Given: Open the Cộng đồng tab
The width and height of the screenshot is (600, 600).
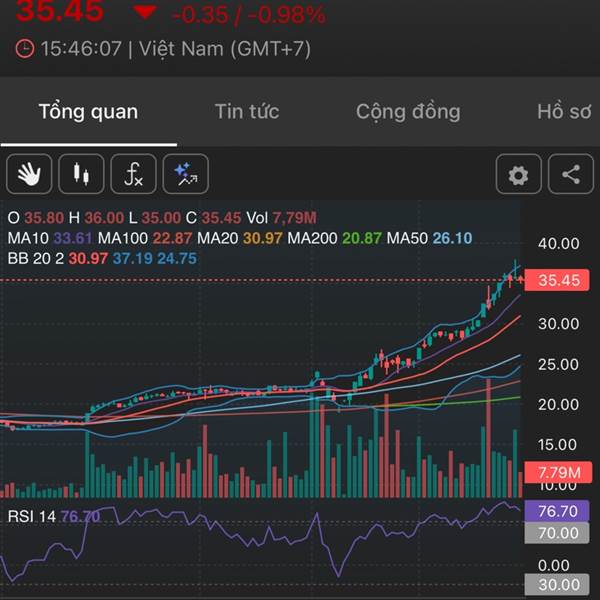Looking at the screenshot, I should [x=408, y=112].
